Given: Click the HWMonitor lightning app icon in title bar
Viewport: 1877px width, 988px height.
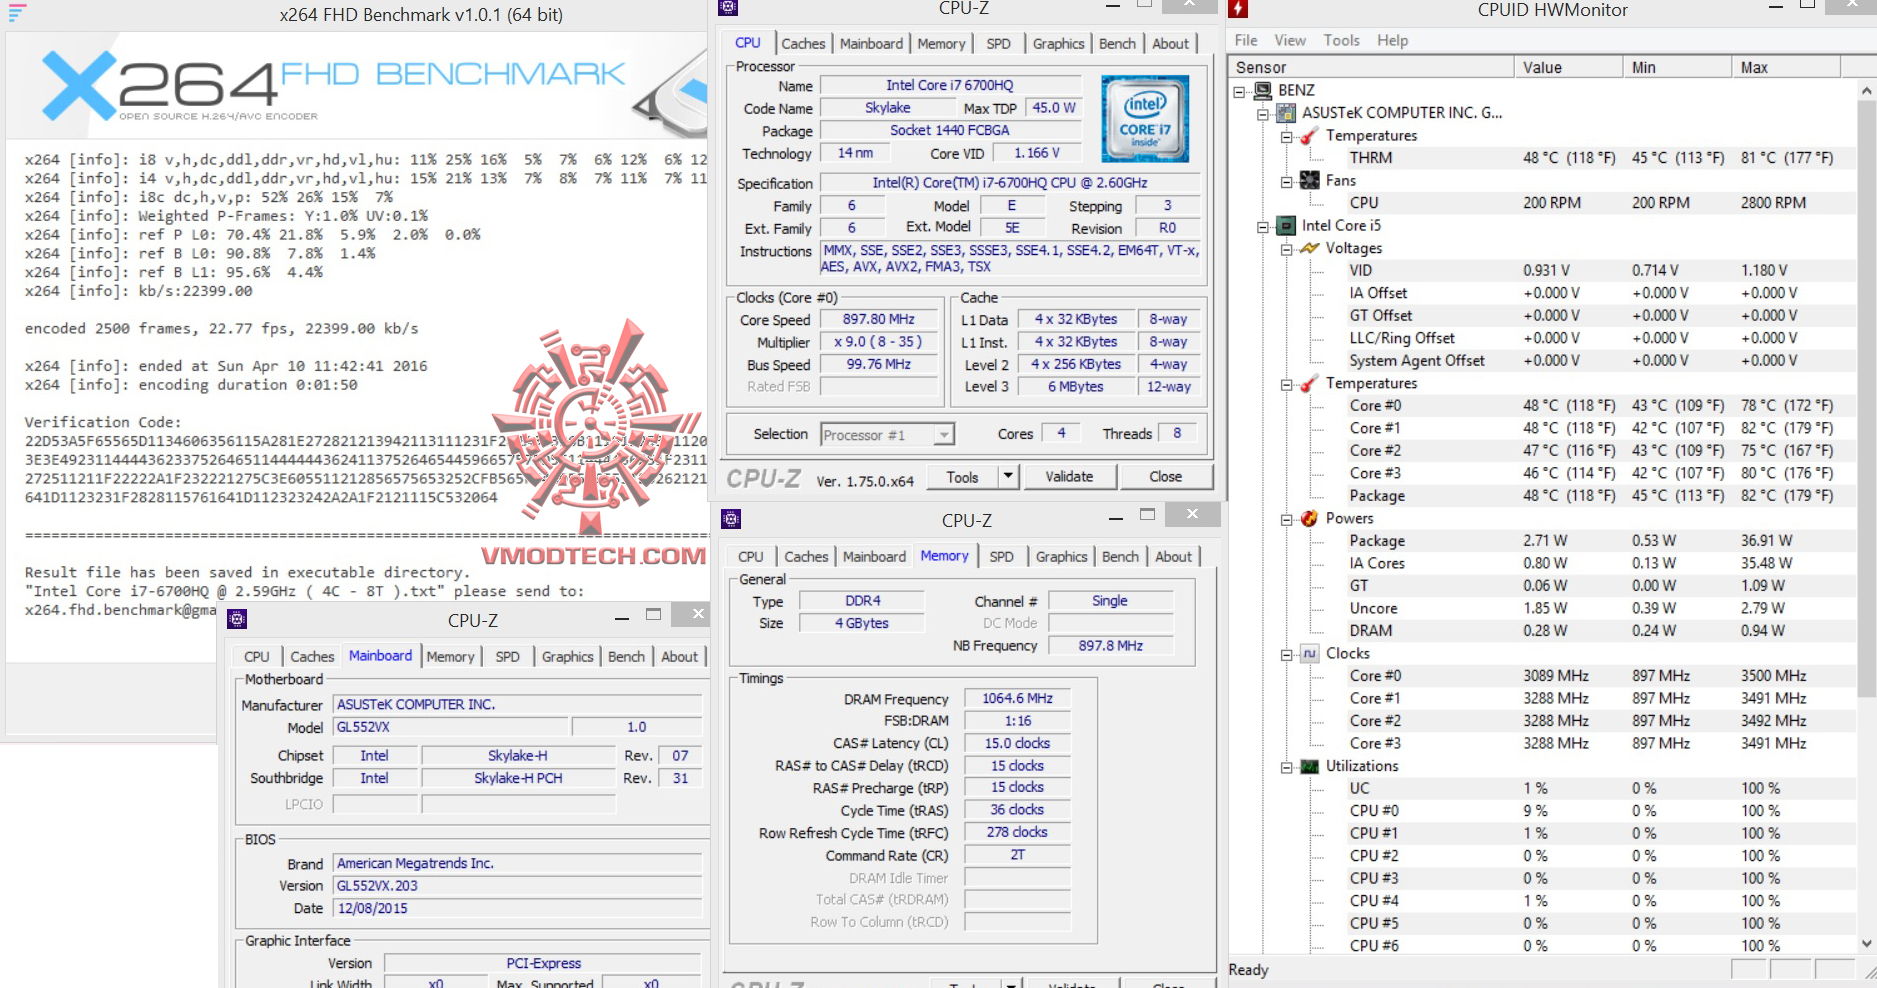Looking at the screenshot, I should [1238, 10].
